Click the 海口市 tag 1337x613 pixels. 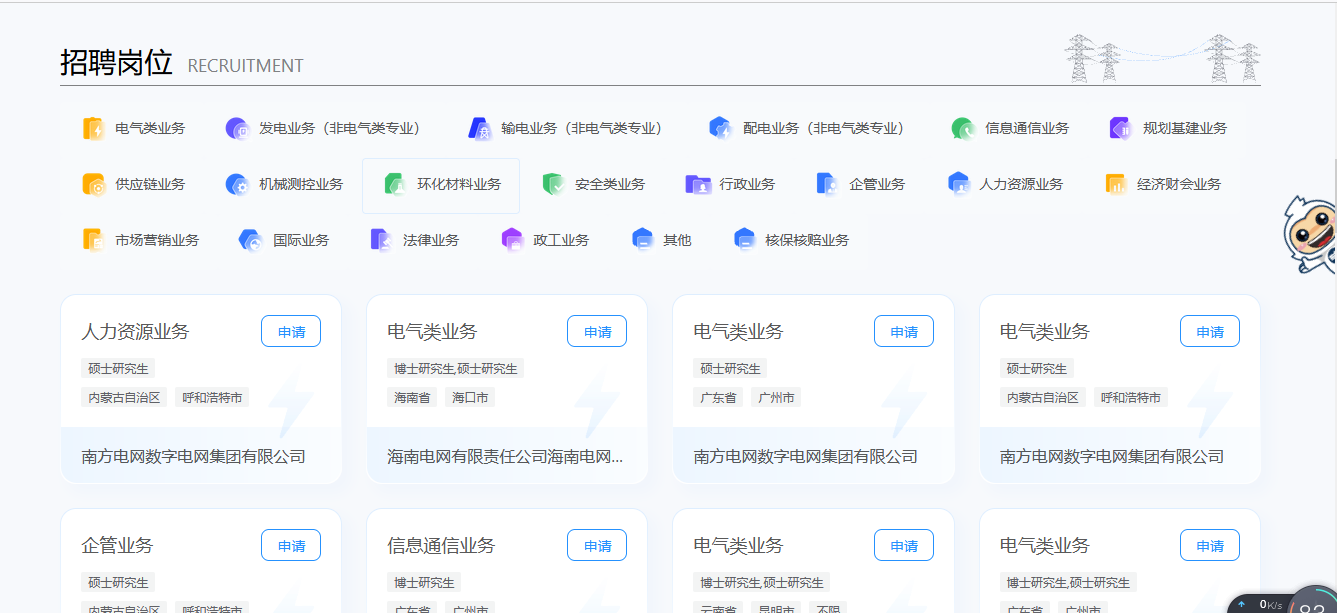[x=470, y=397]
